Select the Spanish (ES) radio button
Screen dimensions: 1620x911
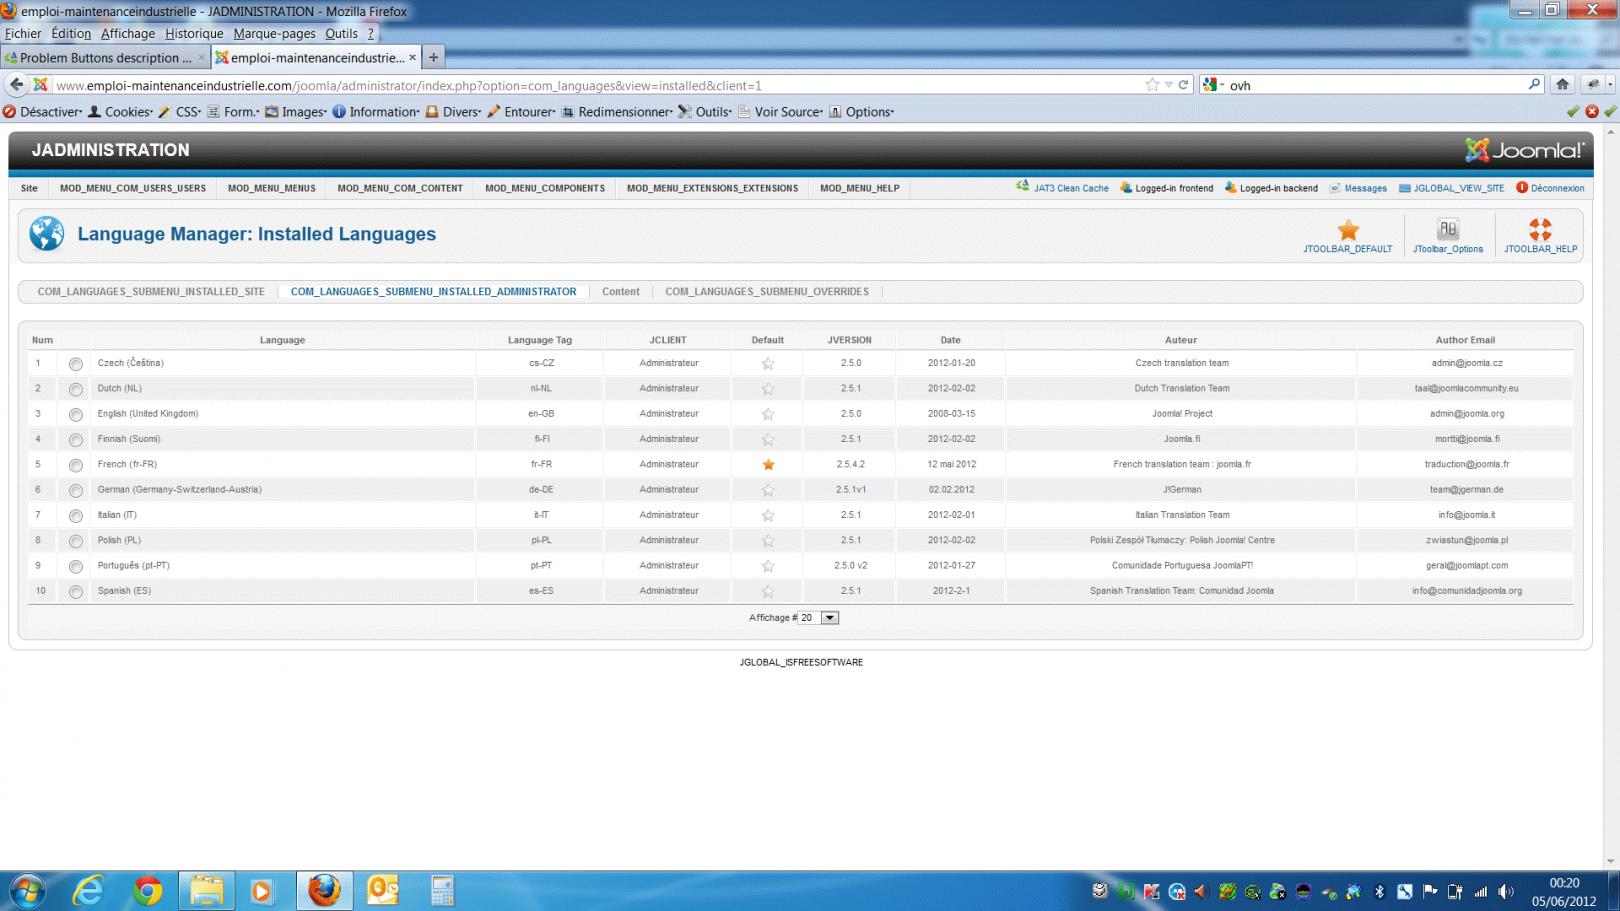coord(75,591)
